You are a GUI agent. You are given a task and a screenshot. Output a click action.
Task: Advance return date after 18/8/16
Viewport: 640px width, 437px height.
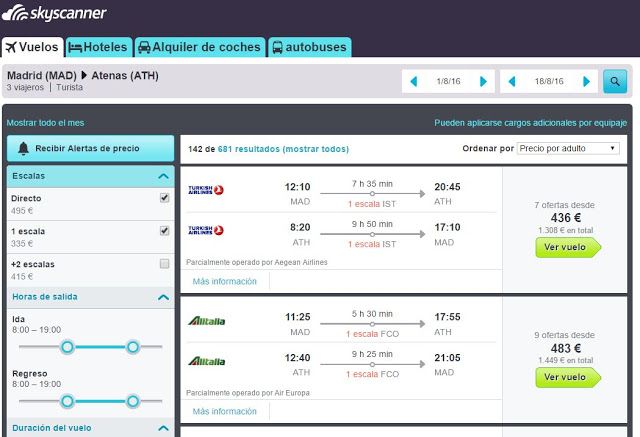click(587, 82)
